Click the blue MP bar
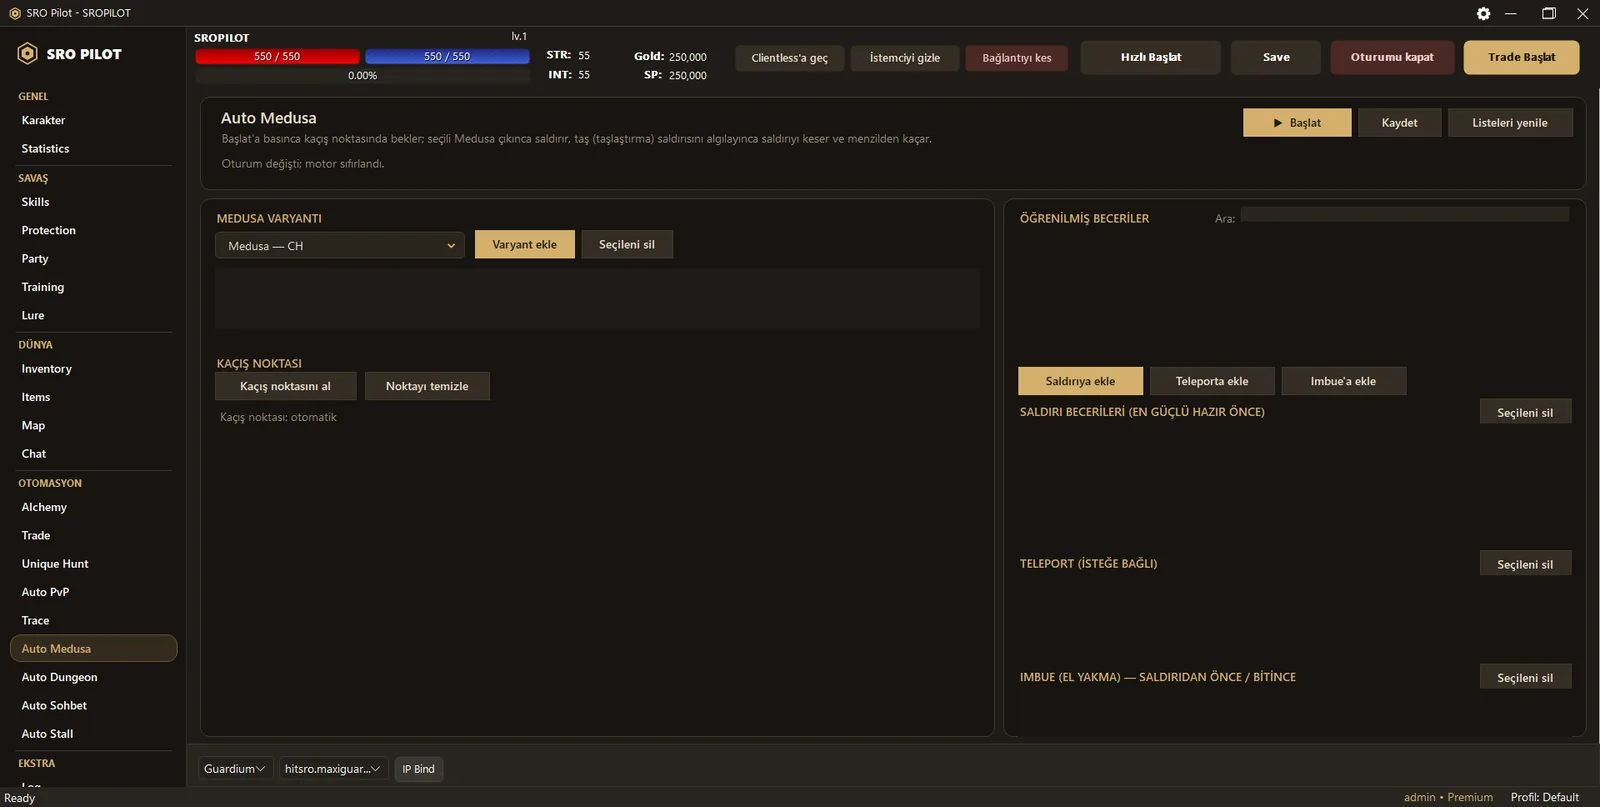Screen dimensions: 1600x807 [447, 57]
